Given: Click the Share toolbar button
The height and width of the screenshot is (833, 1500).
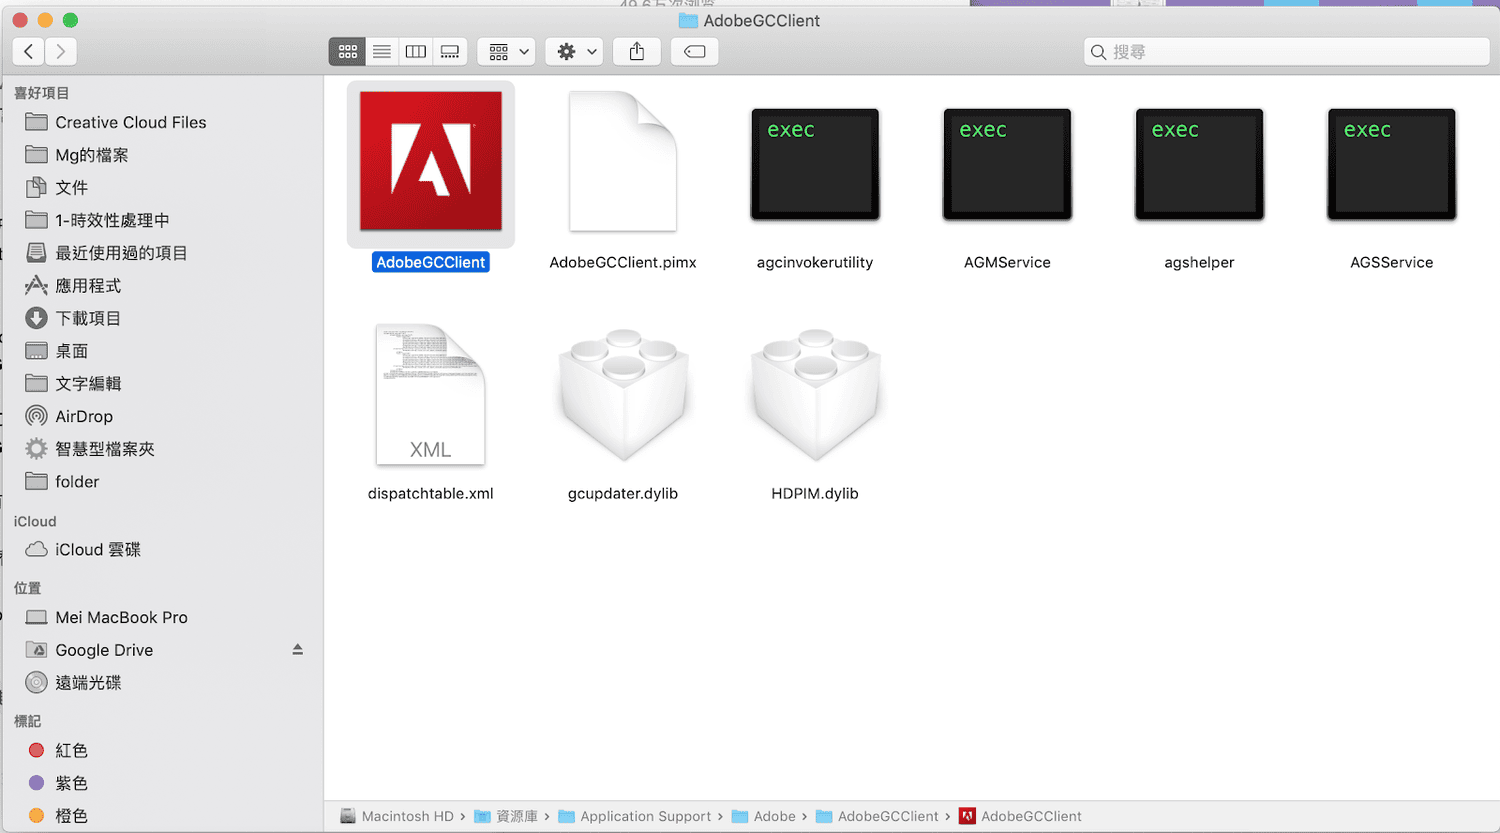Looking at the screenshot, I should click(x=637, y=51).
